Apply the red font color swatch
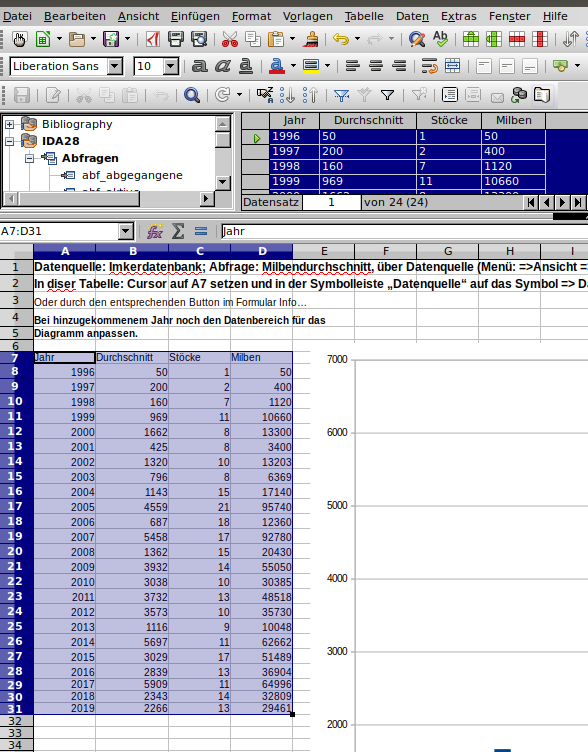 pos(277,66)
